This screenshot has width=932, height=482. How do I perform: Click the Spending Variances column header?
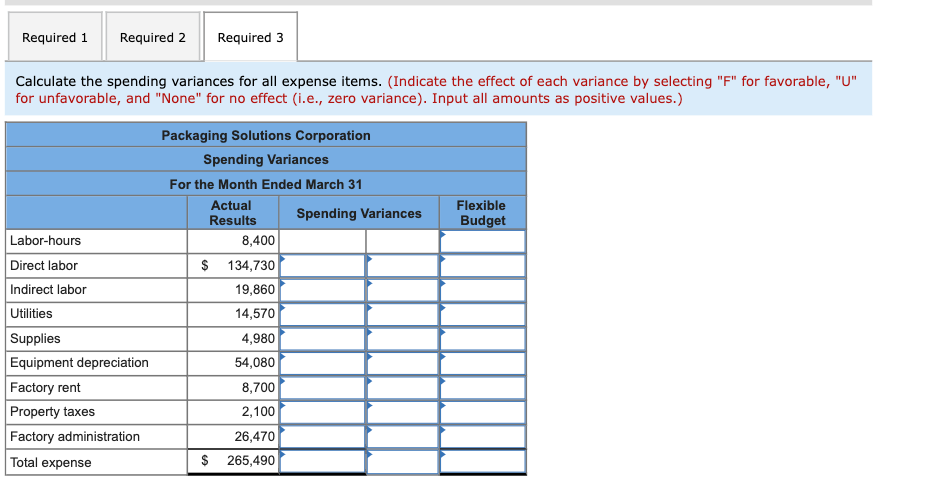coord(358,213)
